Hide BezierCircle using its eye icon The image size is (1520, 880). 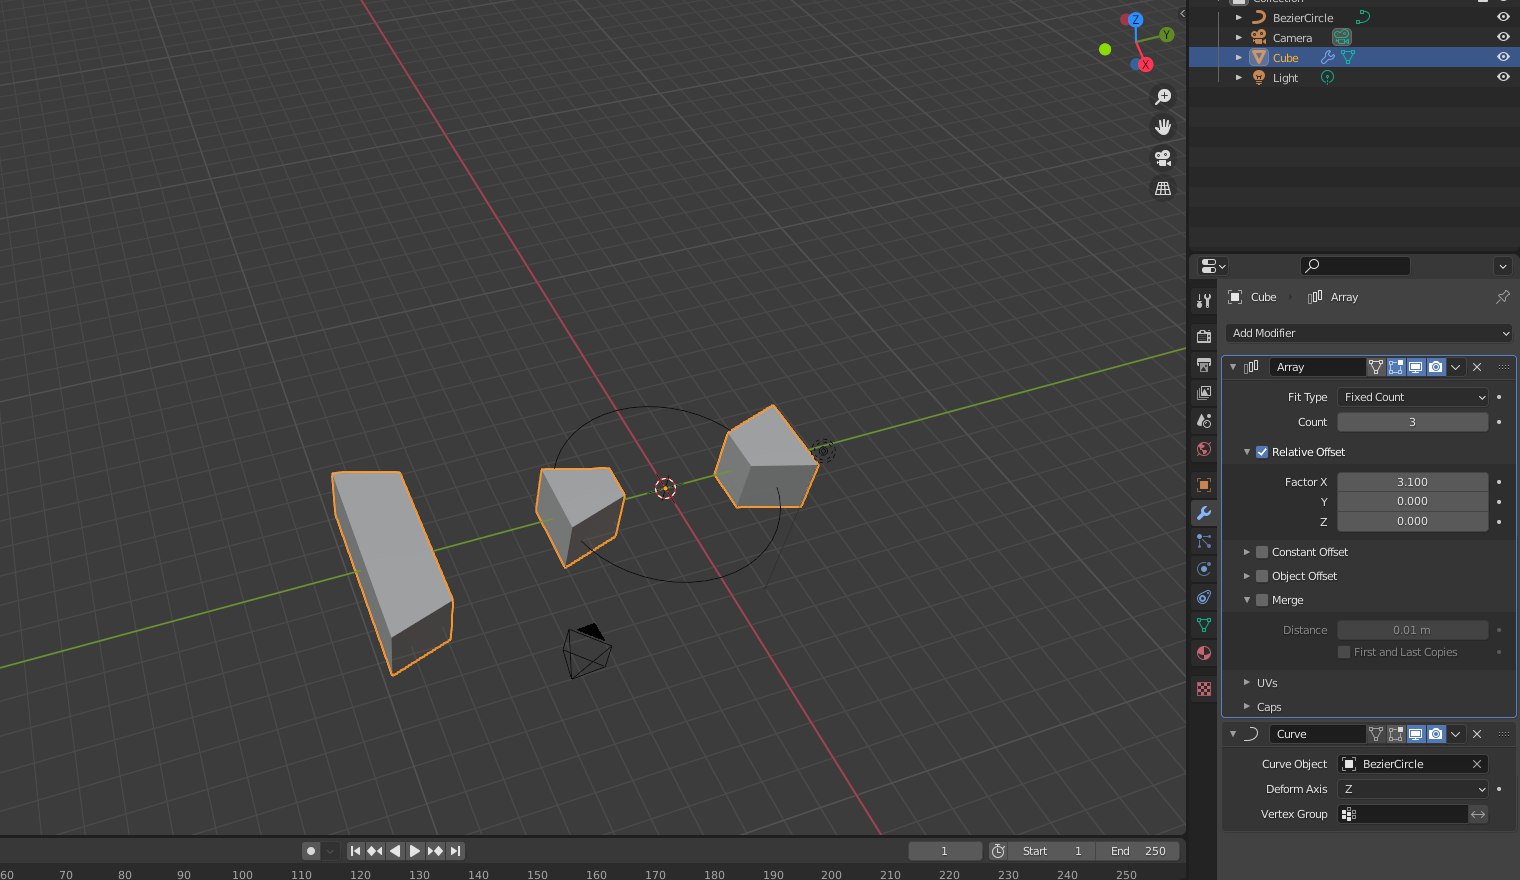click(x=1503, y=17)
